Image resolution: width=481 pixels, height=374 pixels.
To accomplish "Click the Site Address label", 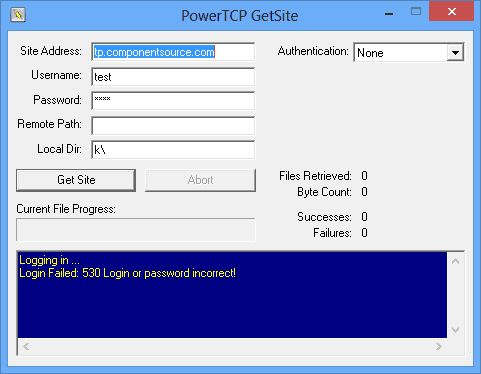I will [51, 51].
